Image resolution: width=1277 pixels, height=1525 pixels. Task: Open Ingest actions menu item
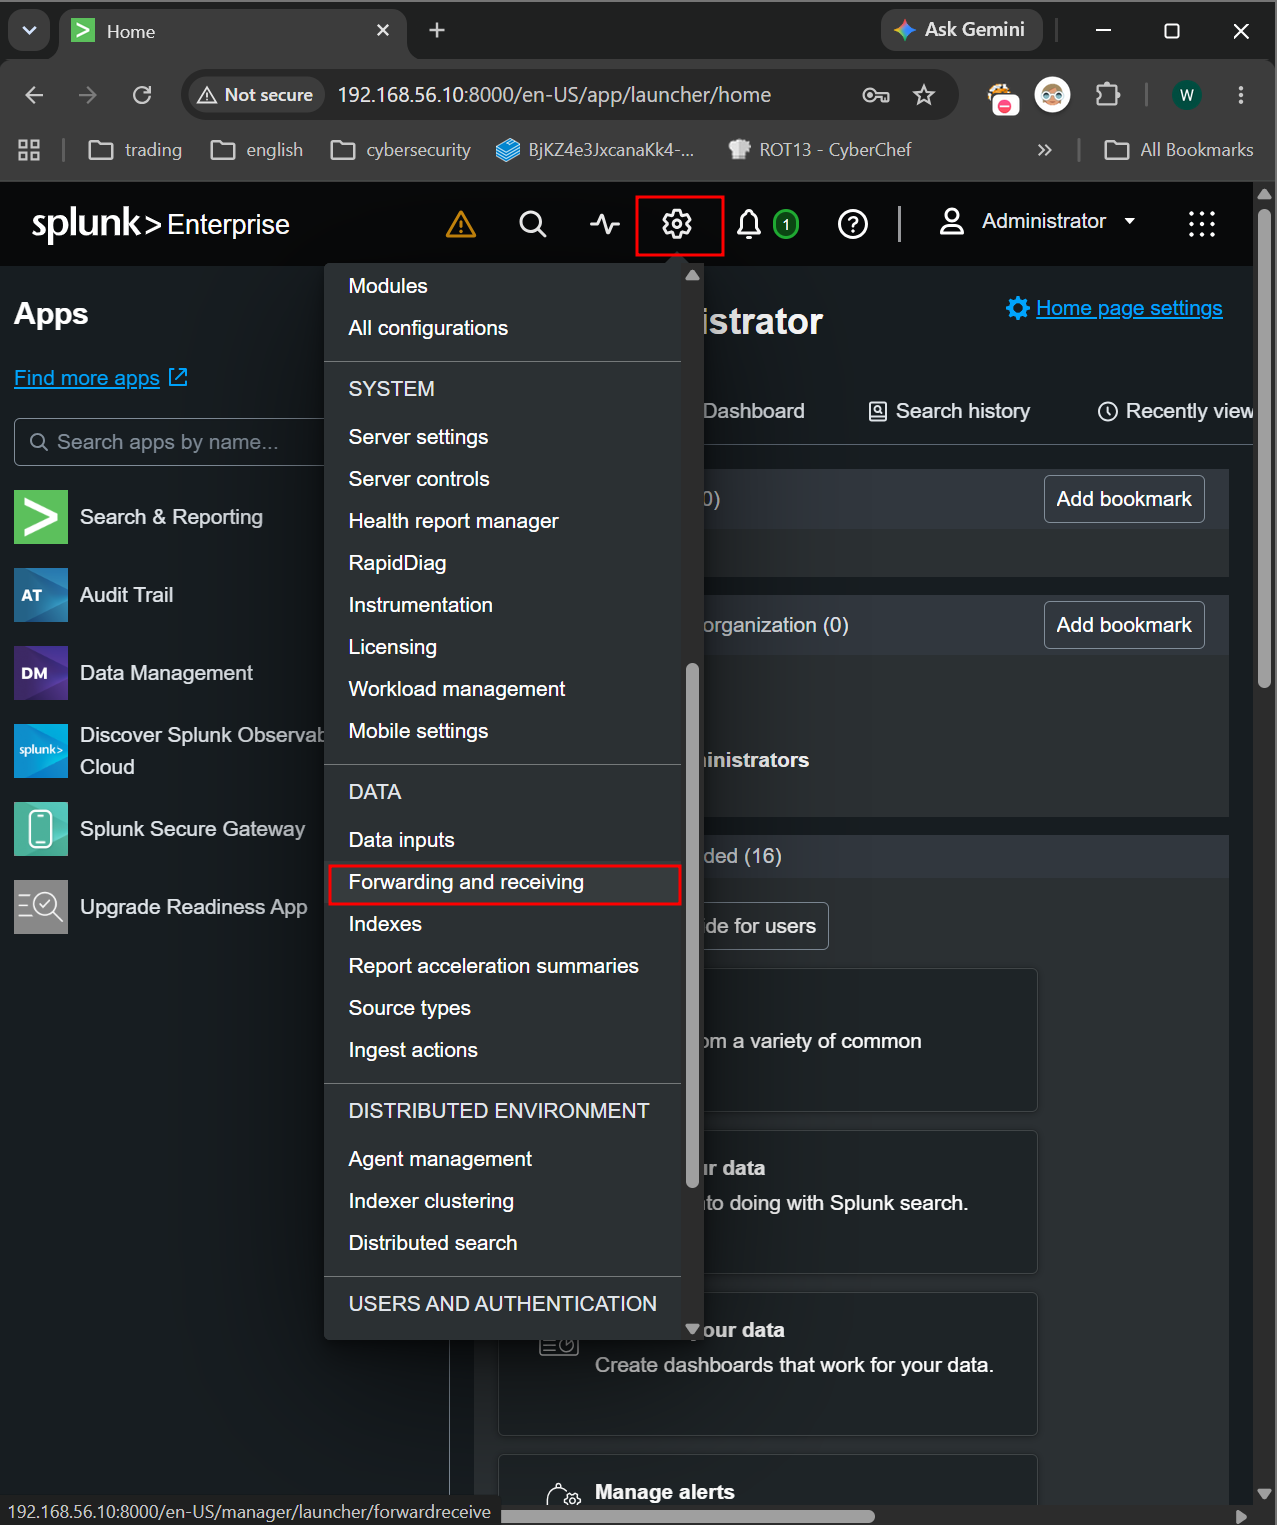[413, 1050]
